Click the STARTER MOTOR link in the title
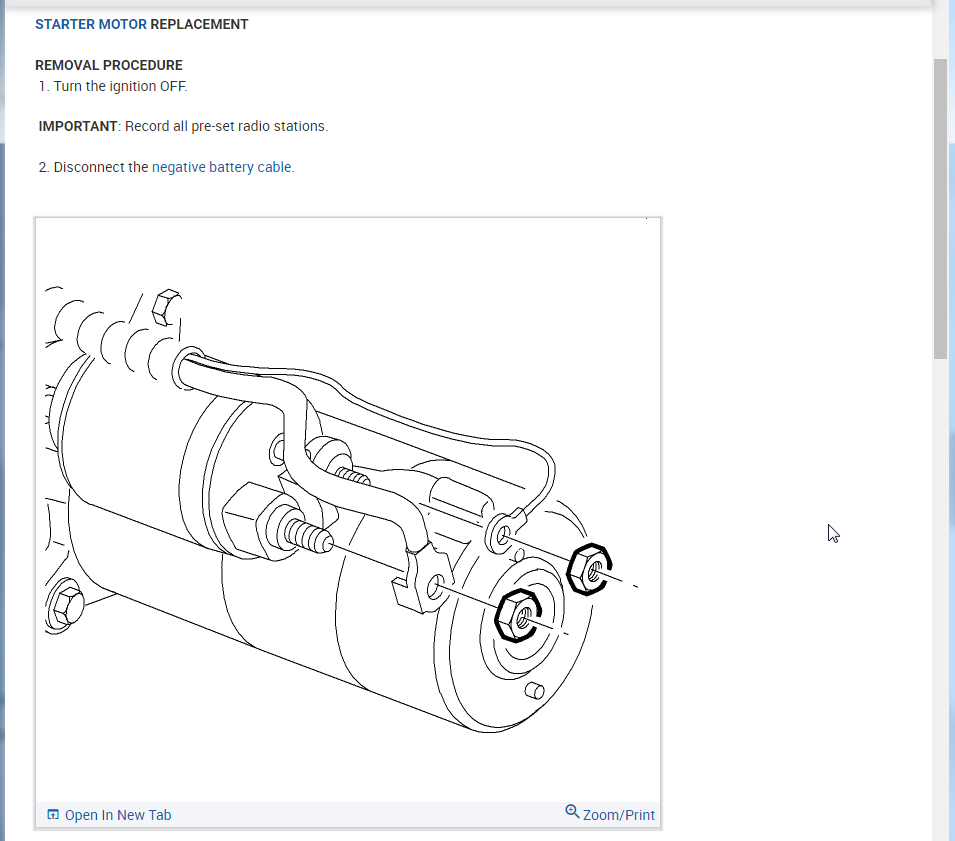955x841 pixels. coord(90,24)
